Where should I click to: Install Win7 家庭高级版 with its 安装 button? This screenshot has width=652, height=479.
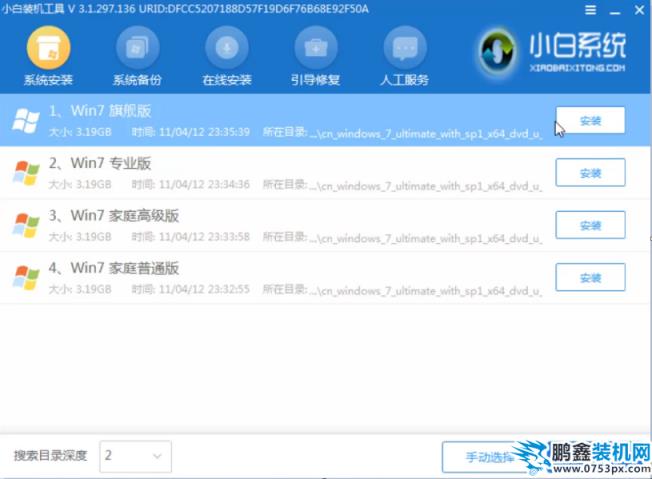click(x=590, y=225)
